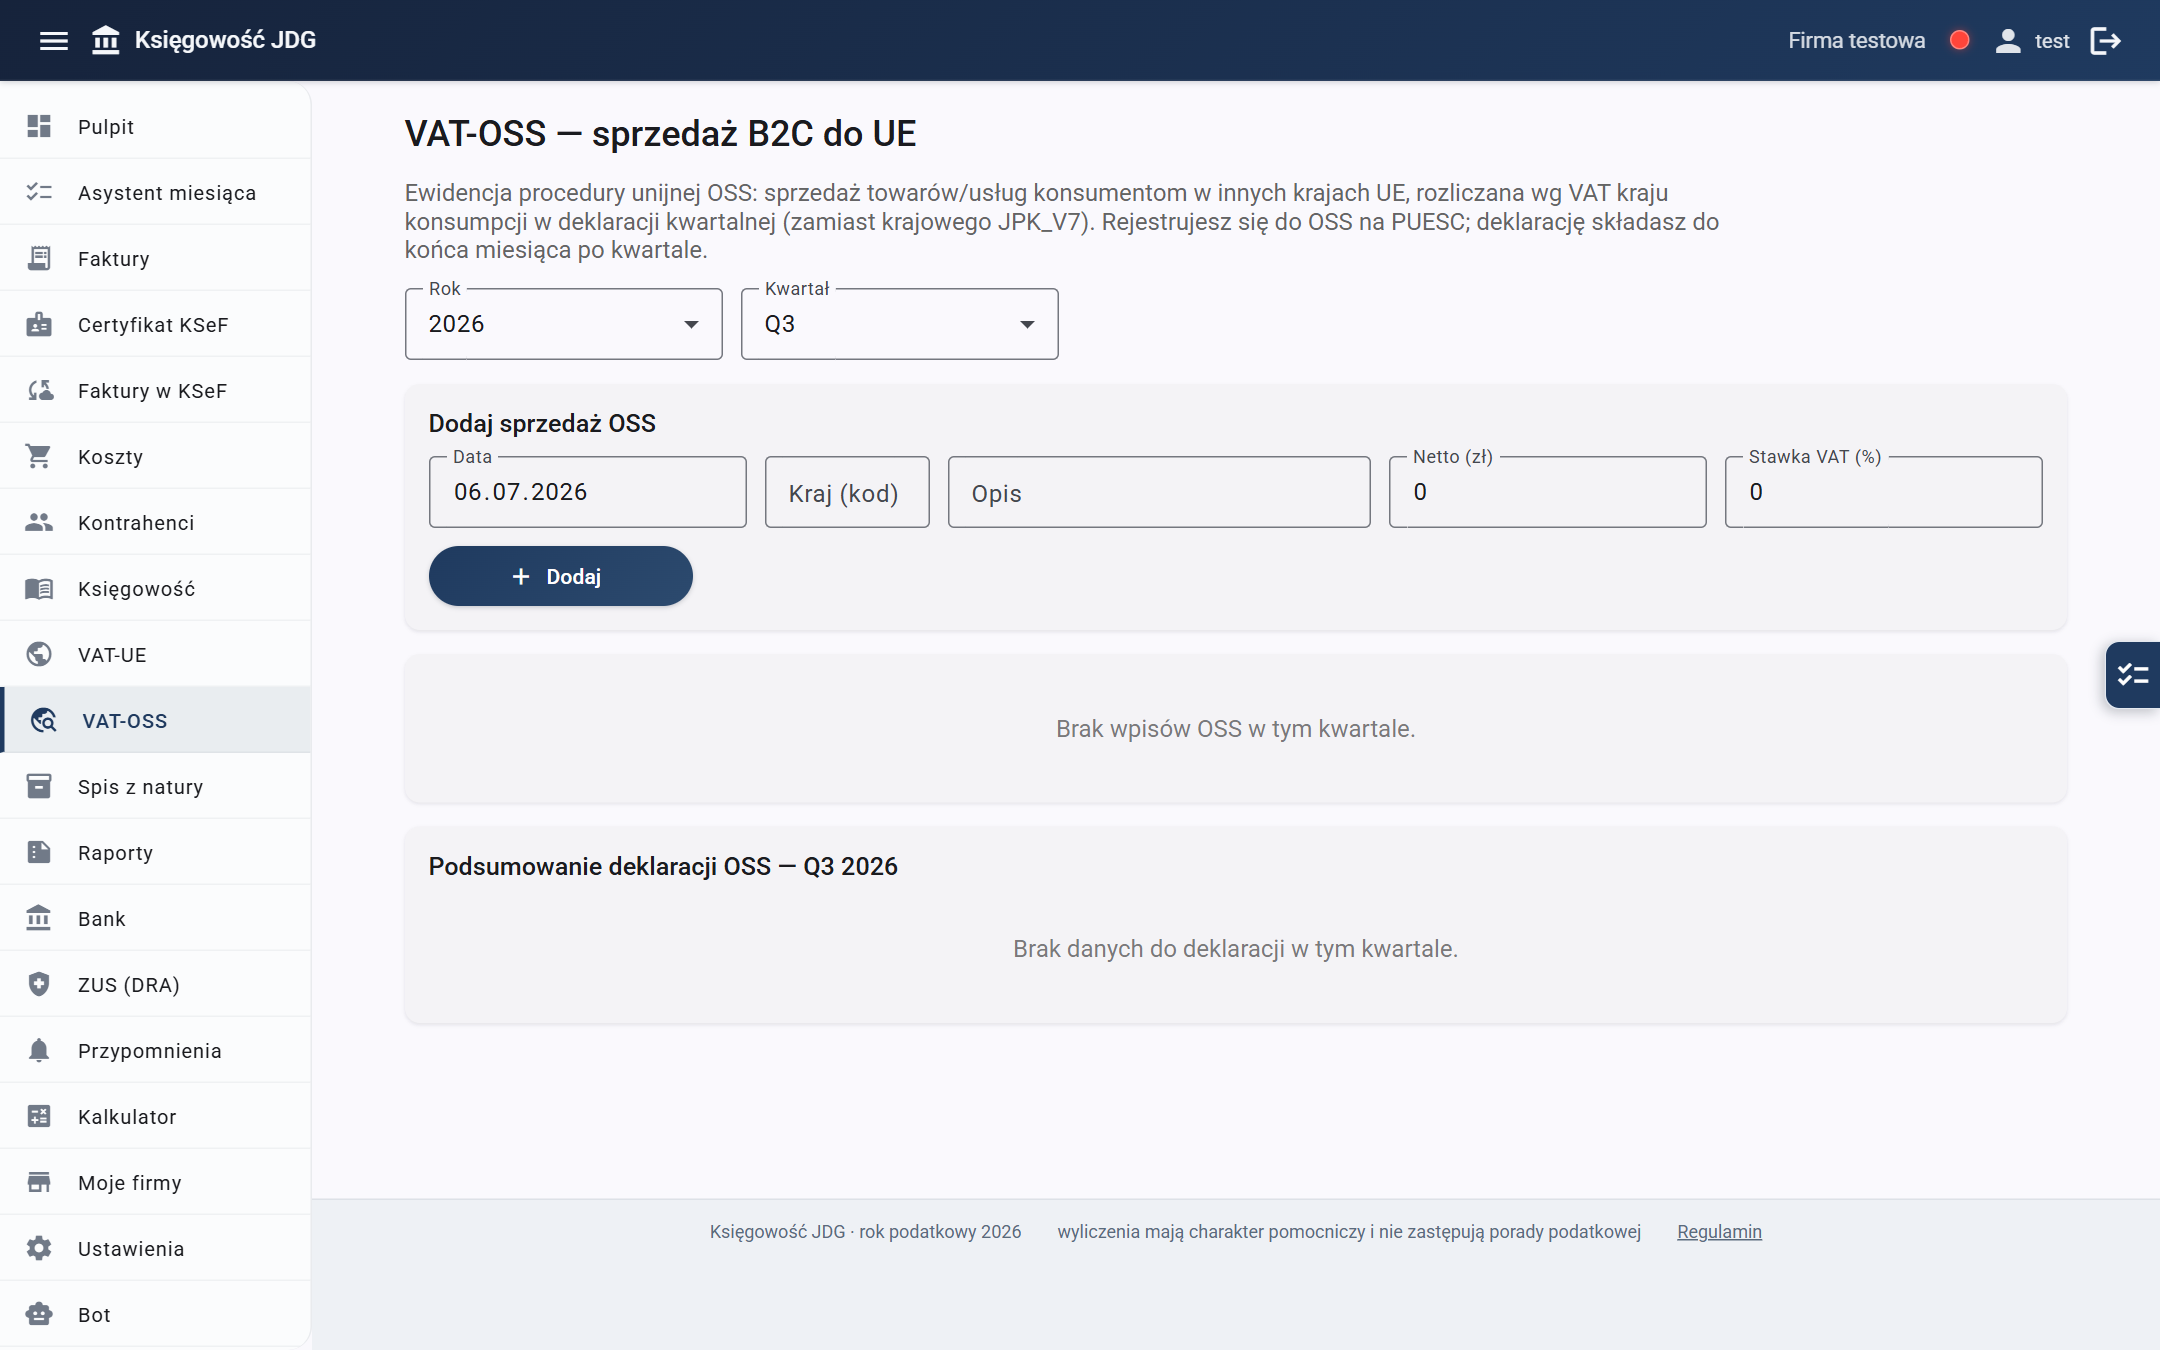Open ZUS (DRA) menu item
This screenshot has width=2160, height=1350.
(x=155, y=984)
